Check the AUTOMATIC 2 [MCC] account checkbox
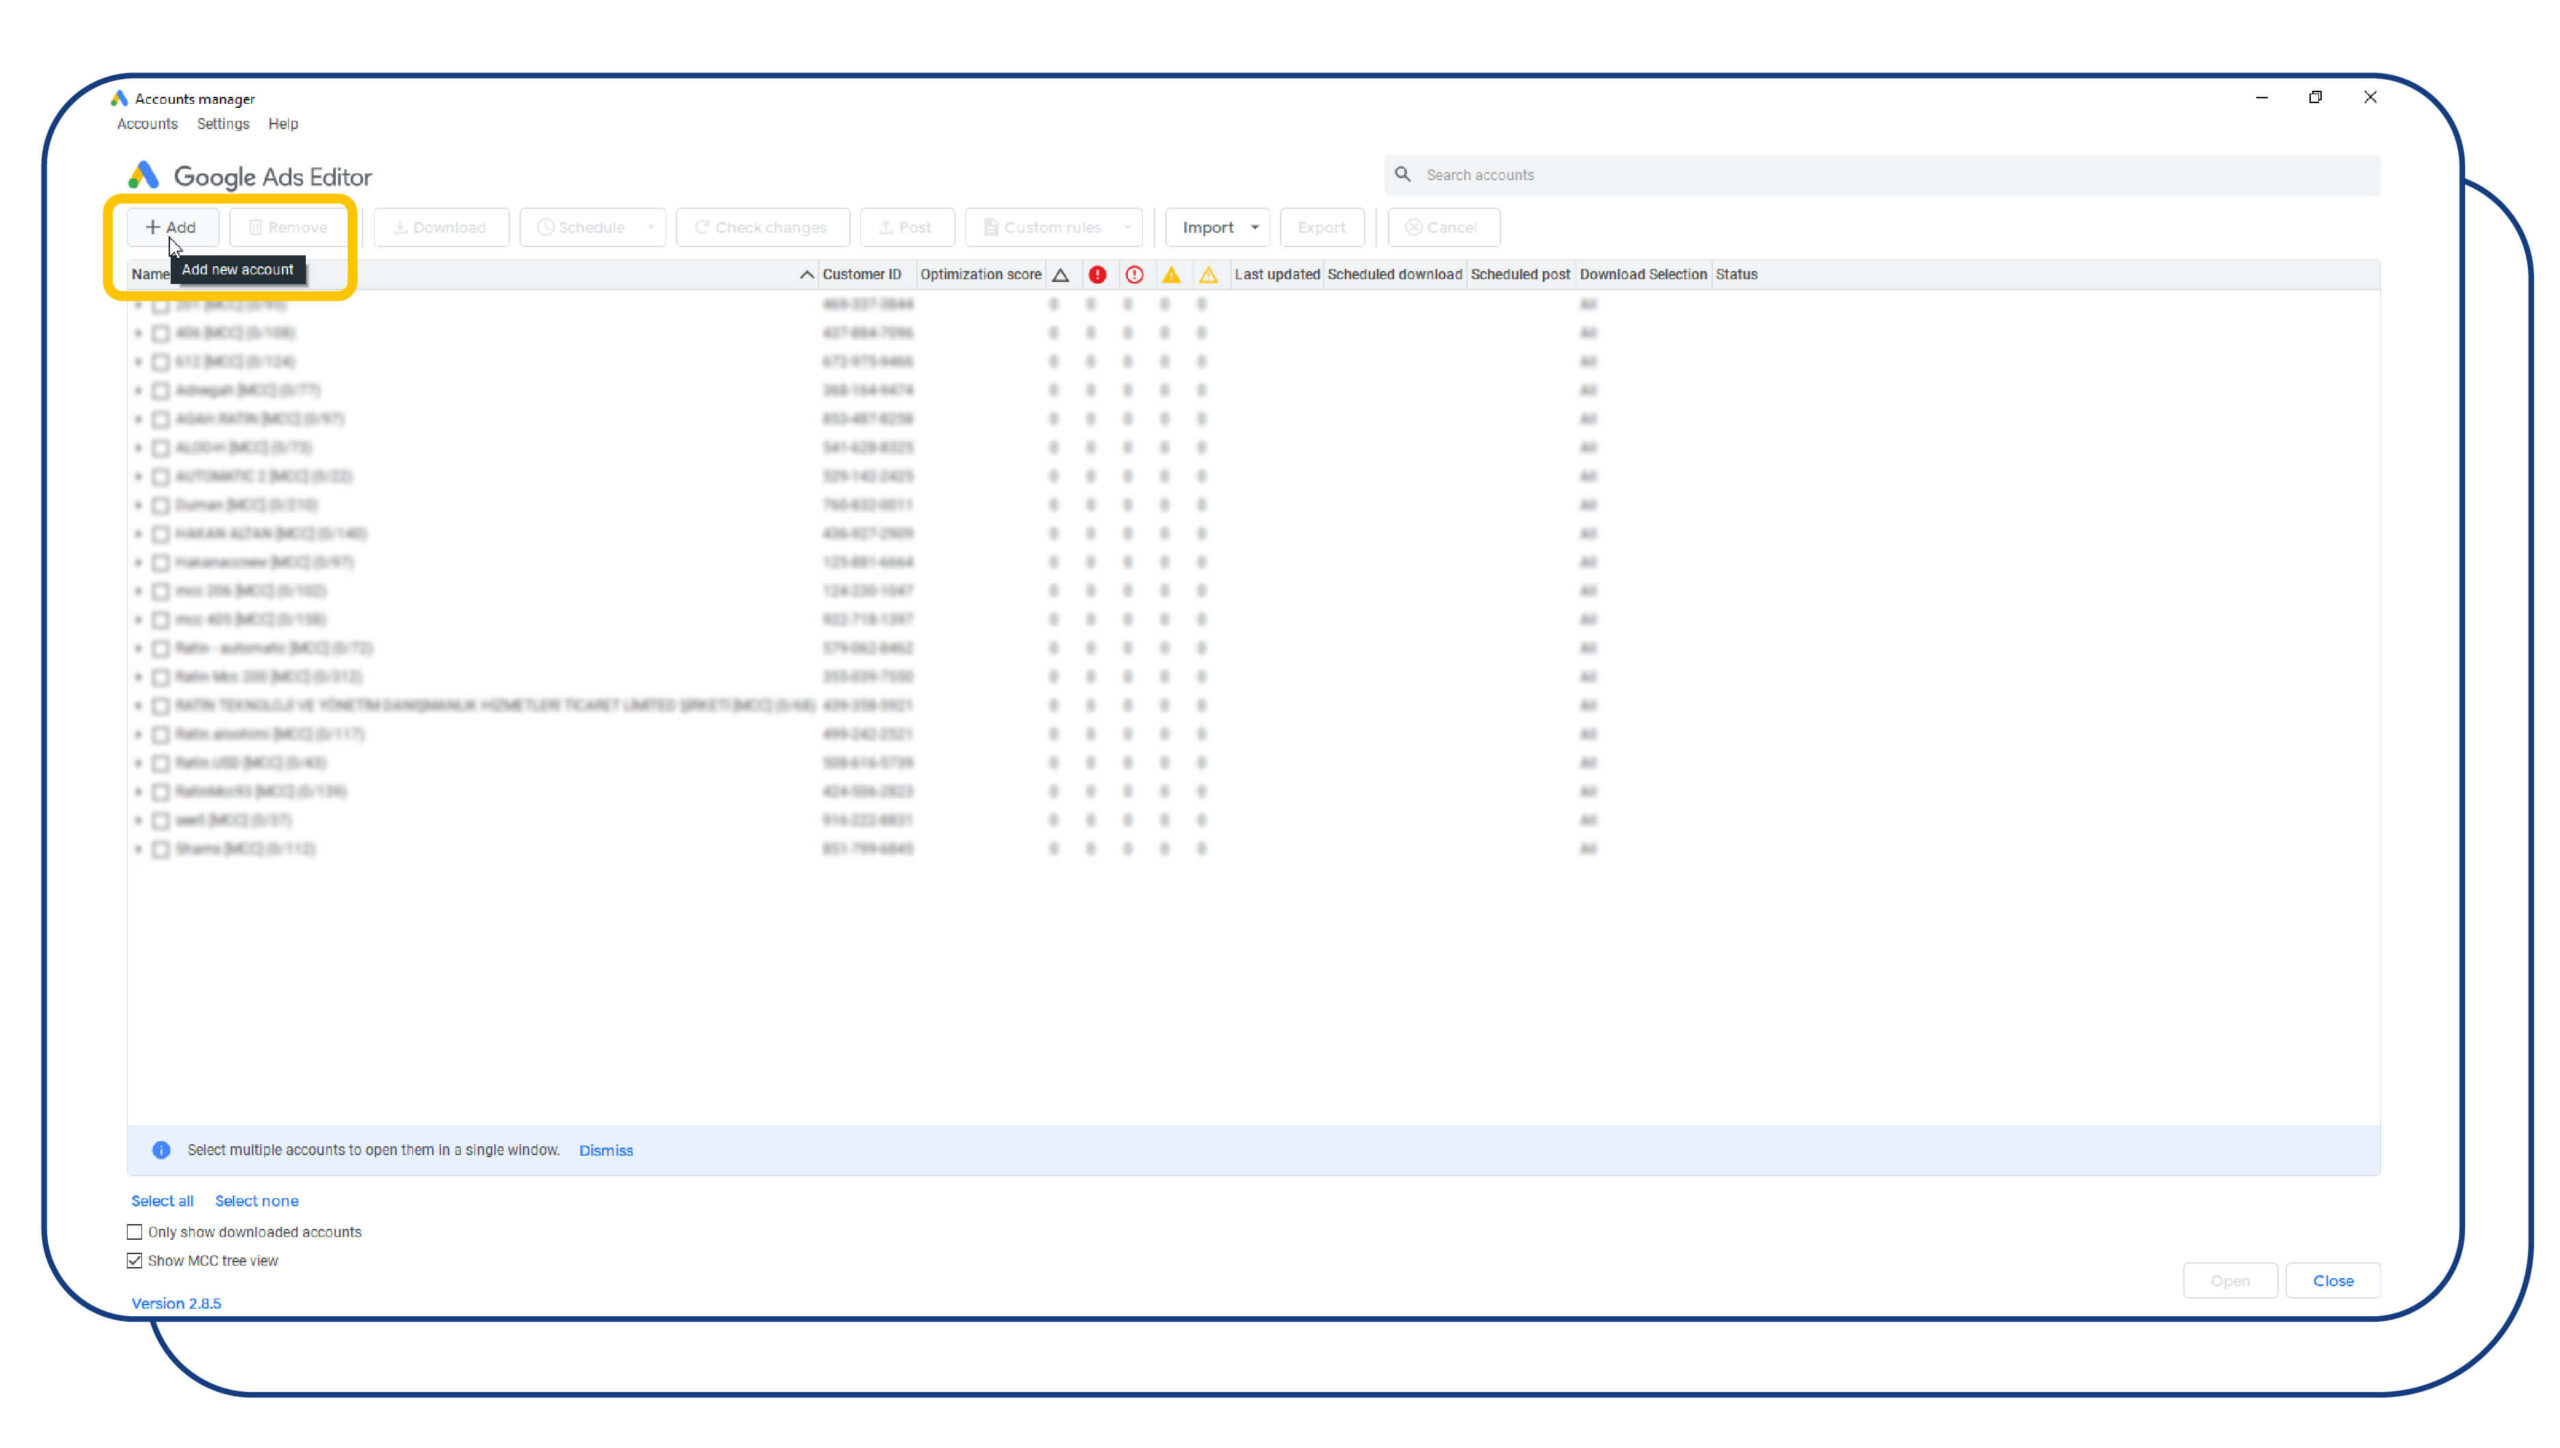This screenshot has width=2560, height=1448. (x=160, y=476)
